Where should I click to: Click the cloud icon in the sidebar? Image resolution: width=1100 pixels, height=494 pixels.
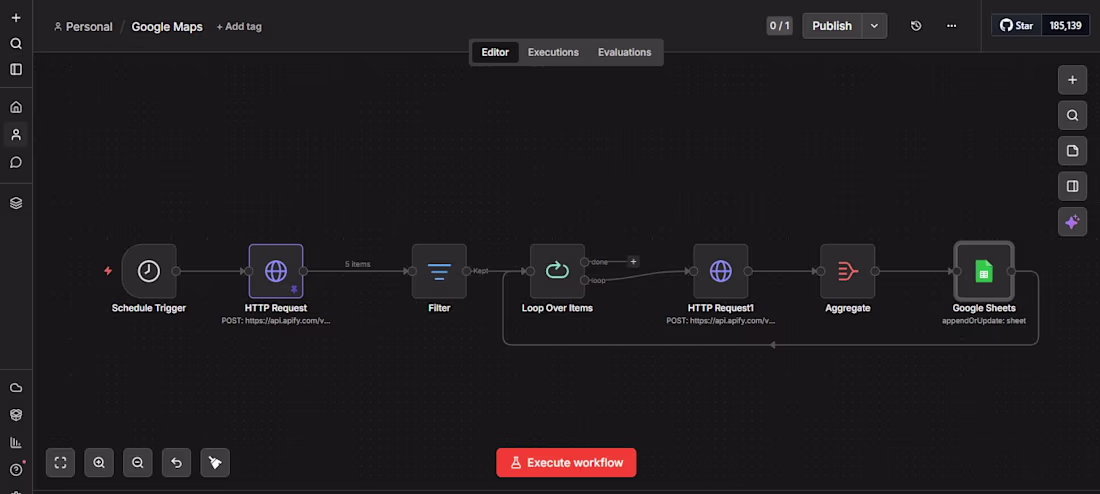click(x=16, y=388)
